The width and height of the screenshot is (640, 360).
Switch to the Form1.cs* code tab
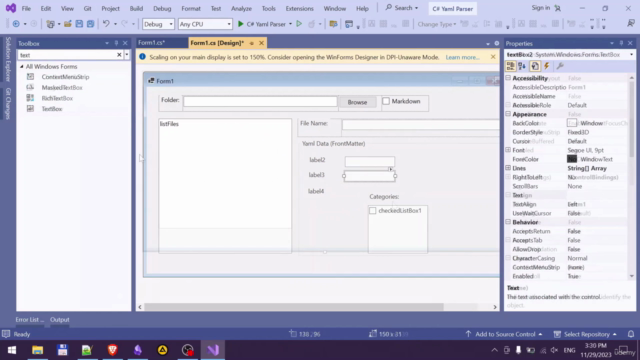tap(152, 43)
